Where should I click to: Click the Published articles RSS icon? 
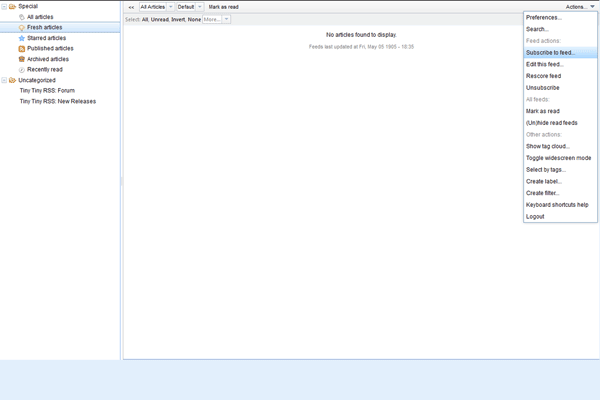[22, 48]
